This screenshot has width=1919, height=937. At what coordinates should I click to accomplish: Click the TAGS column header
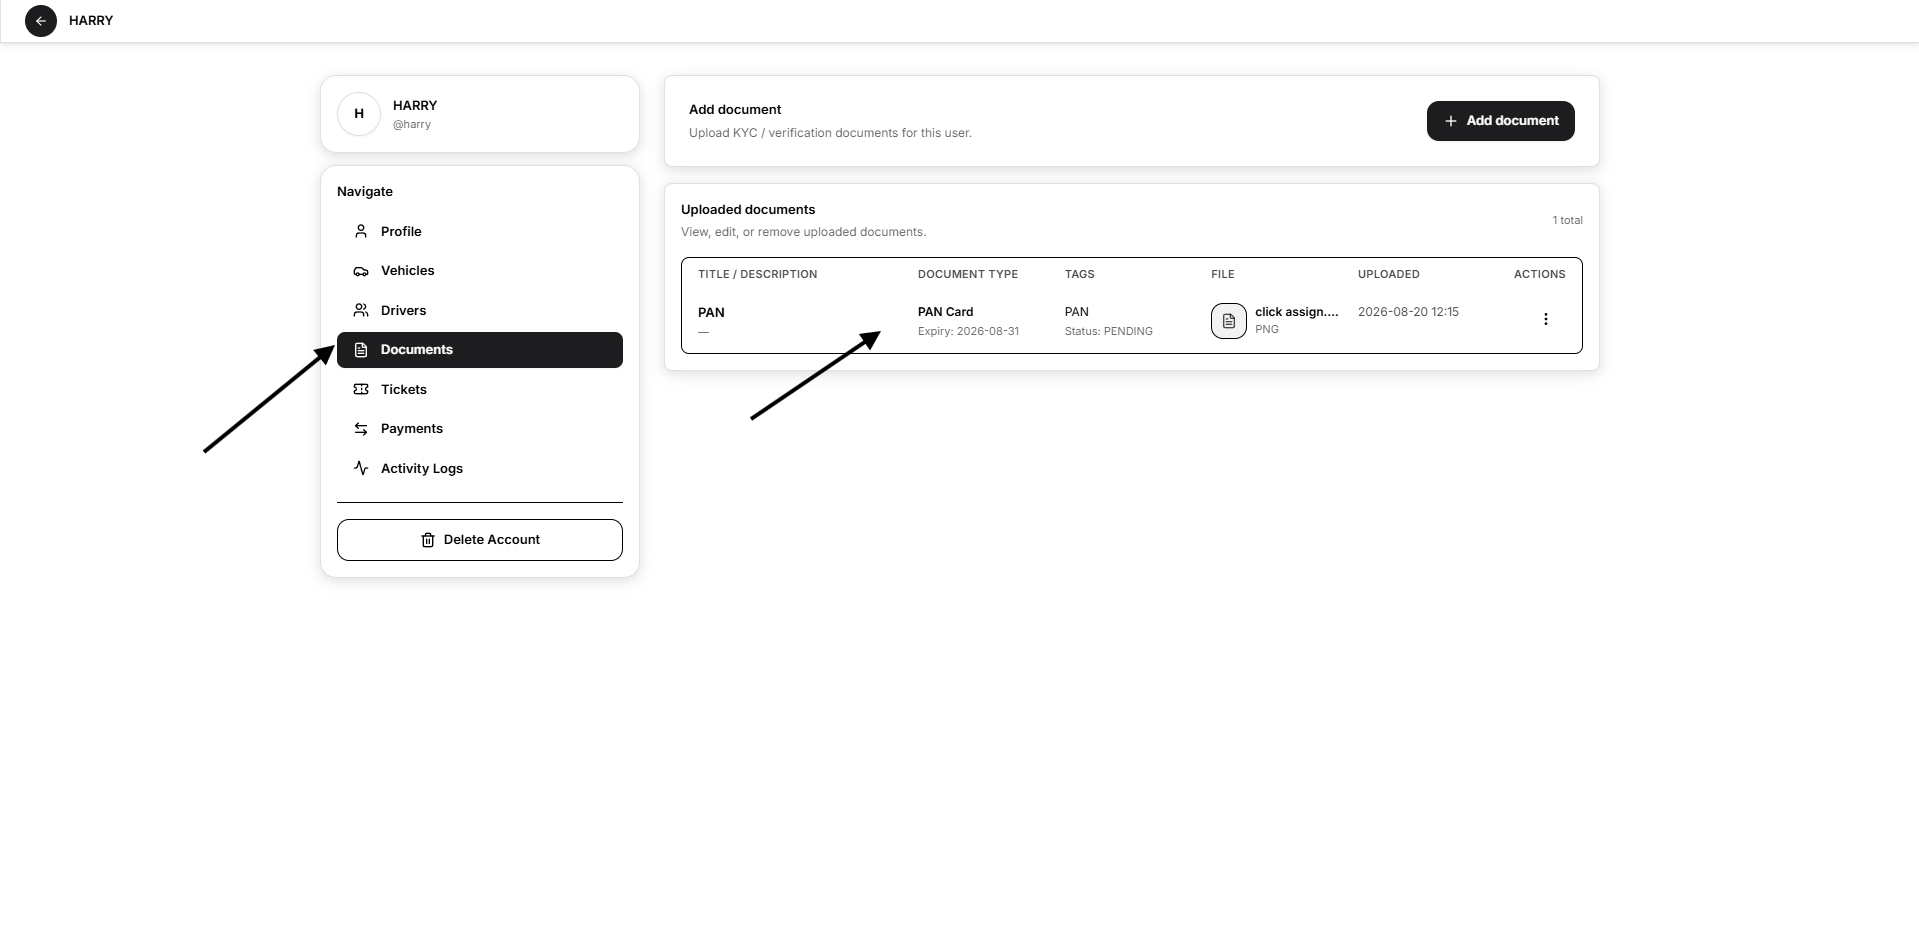pyautogui.click(x=1079, y=274)
